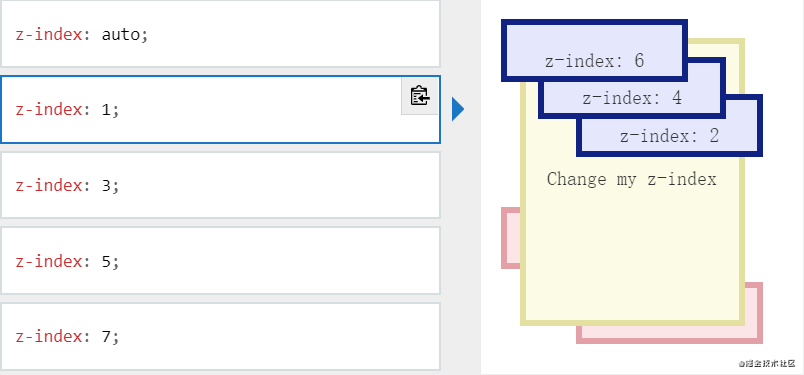Select the 'z-index: 3;' code choice

(x=220, y=185)
